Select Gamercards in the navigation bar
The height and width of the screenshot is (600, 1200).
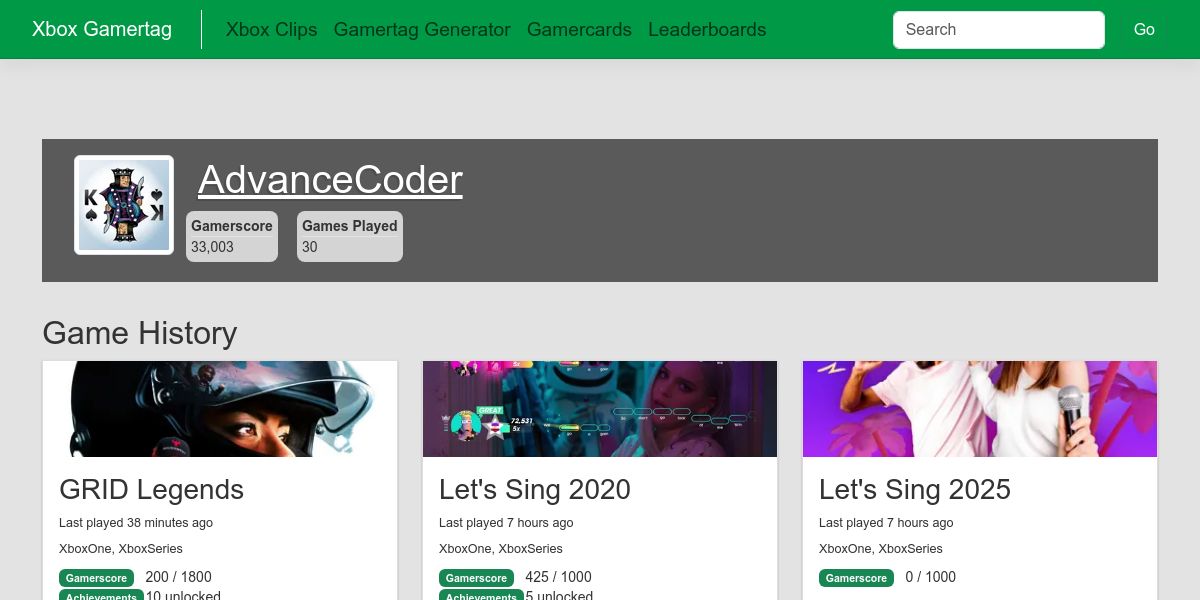[579, 29]
